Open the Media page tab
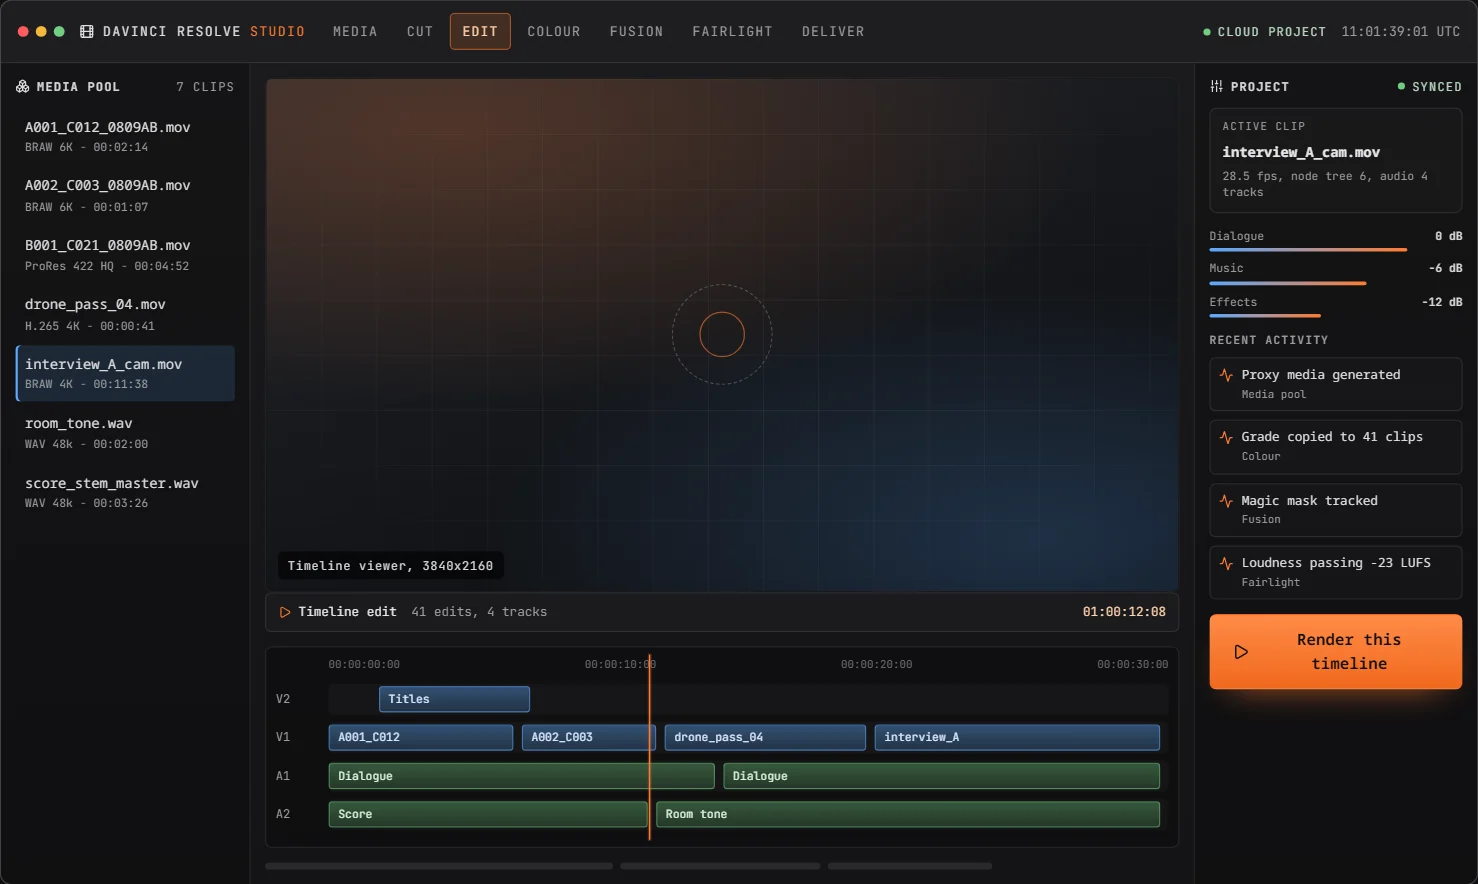The image size is (1478, 884). [x=355, y=32]
